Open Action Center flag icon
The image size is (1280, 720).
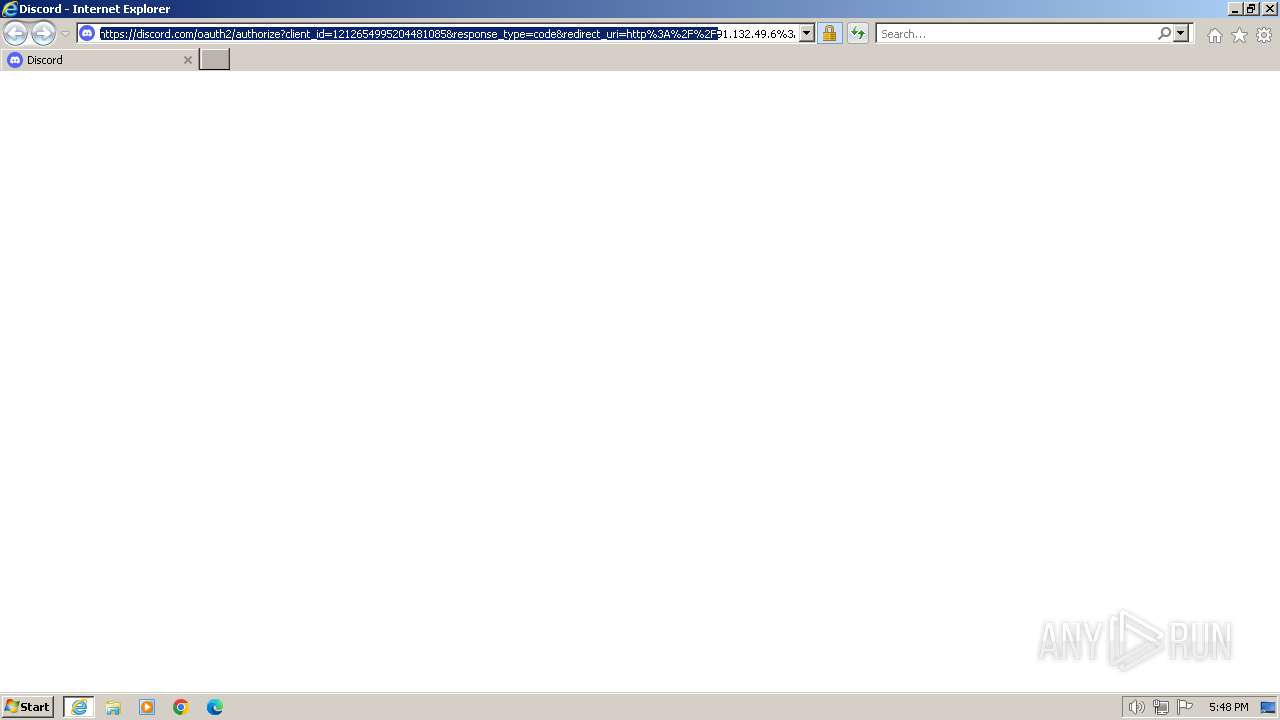pyautogui.click(x=1185, y=707)
